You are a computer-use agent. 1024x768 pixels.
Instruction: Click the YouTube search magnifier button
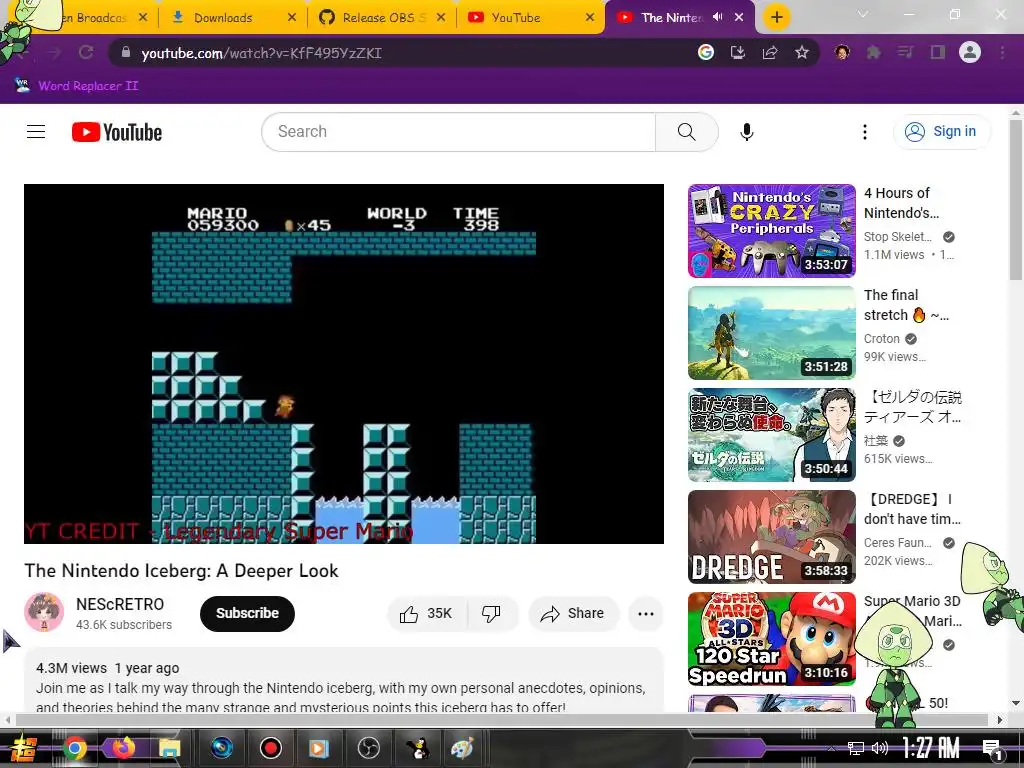pos(686,132)
